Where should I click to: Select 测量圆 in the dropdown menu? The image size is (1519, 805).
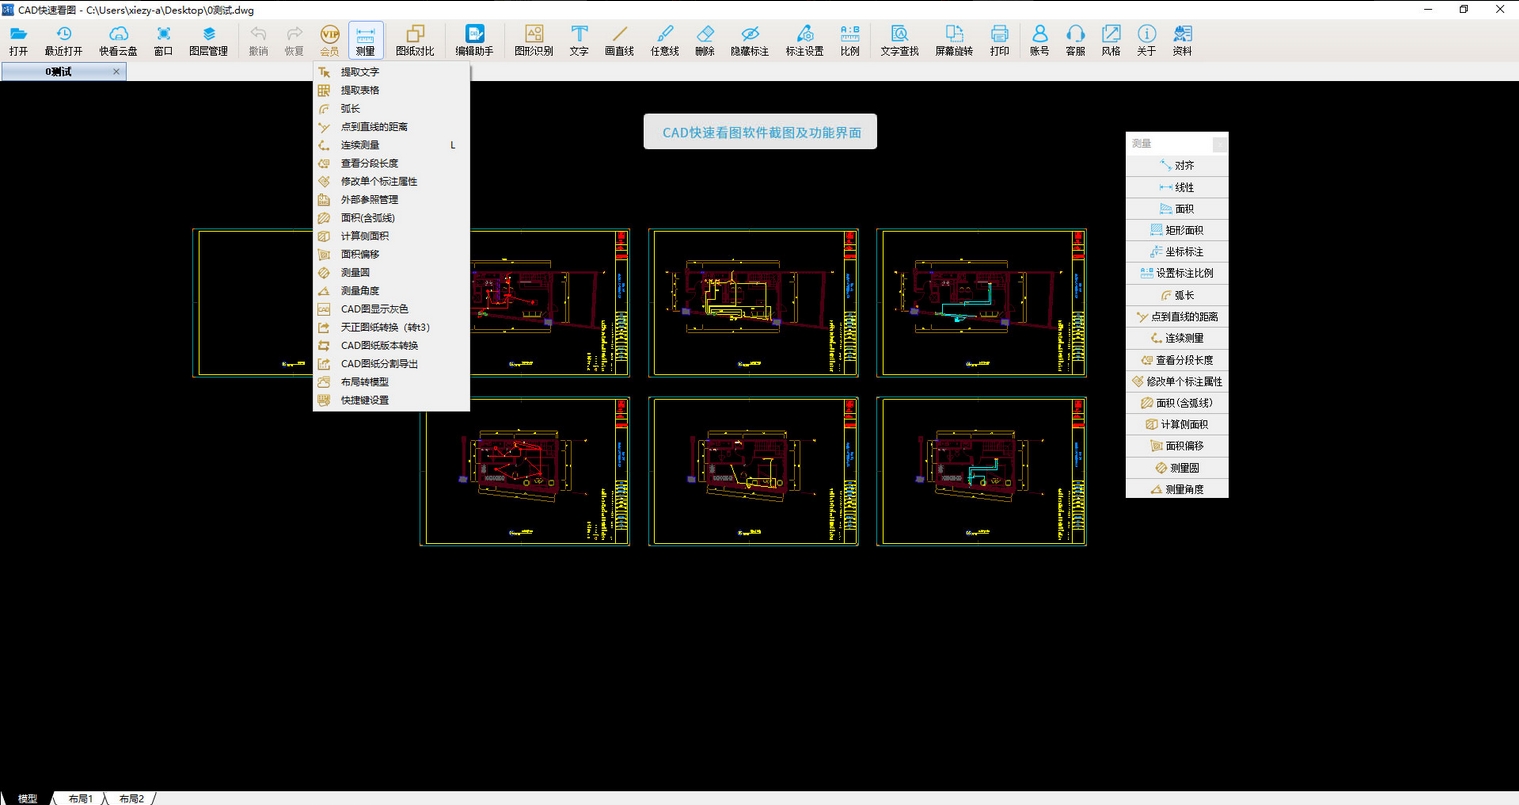[391, 272]
